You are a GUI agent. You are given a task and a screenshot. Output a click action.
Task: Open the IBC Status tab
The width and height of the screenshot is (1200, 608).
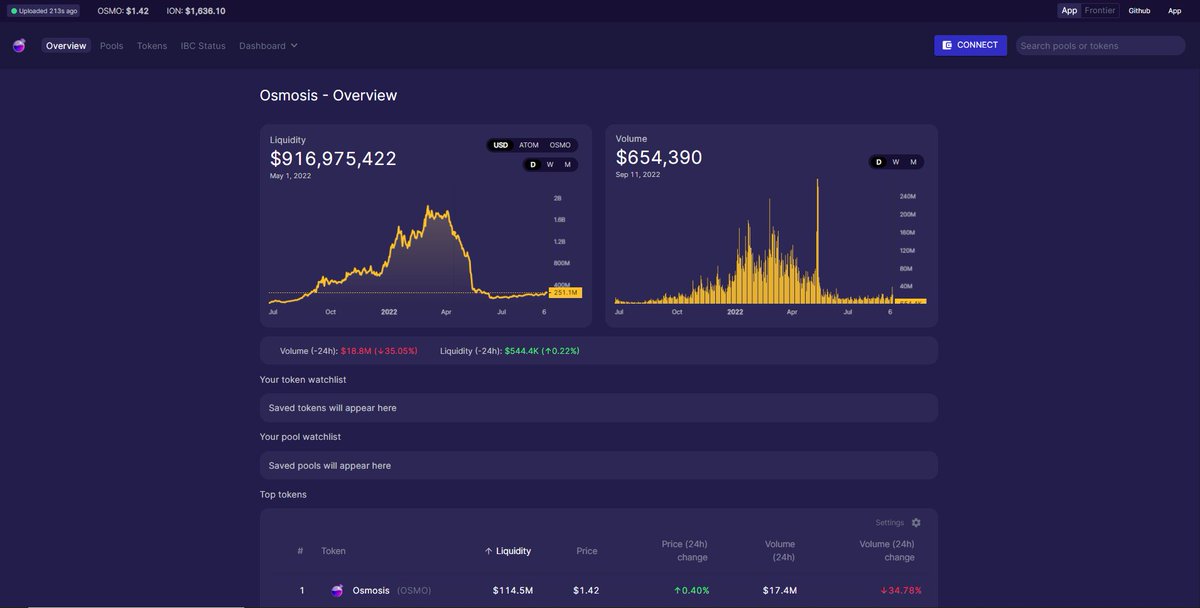(203, 46)
